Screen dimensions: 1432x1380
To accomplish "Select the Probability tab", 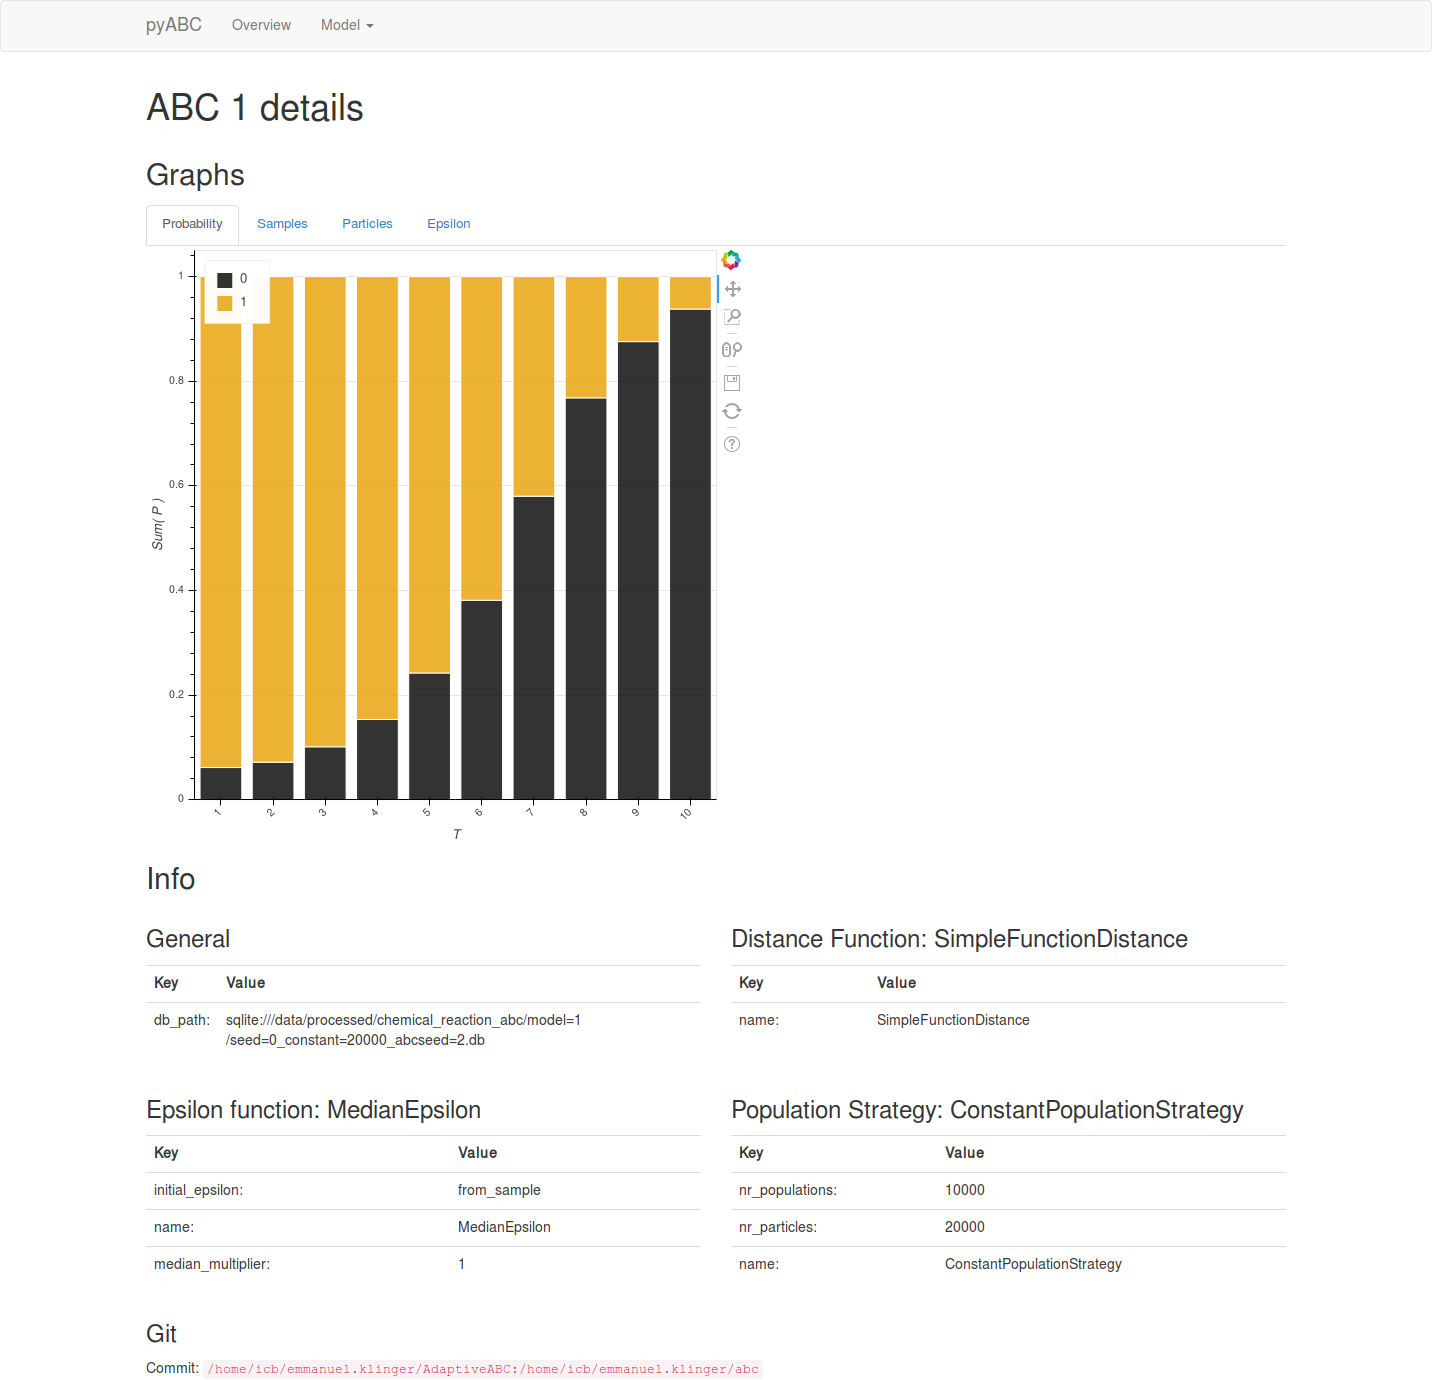I will click(x=192, y=224).
